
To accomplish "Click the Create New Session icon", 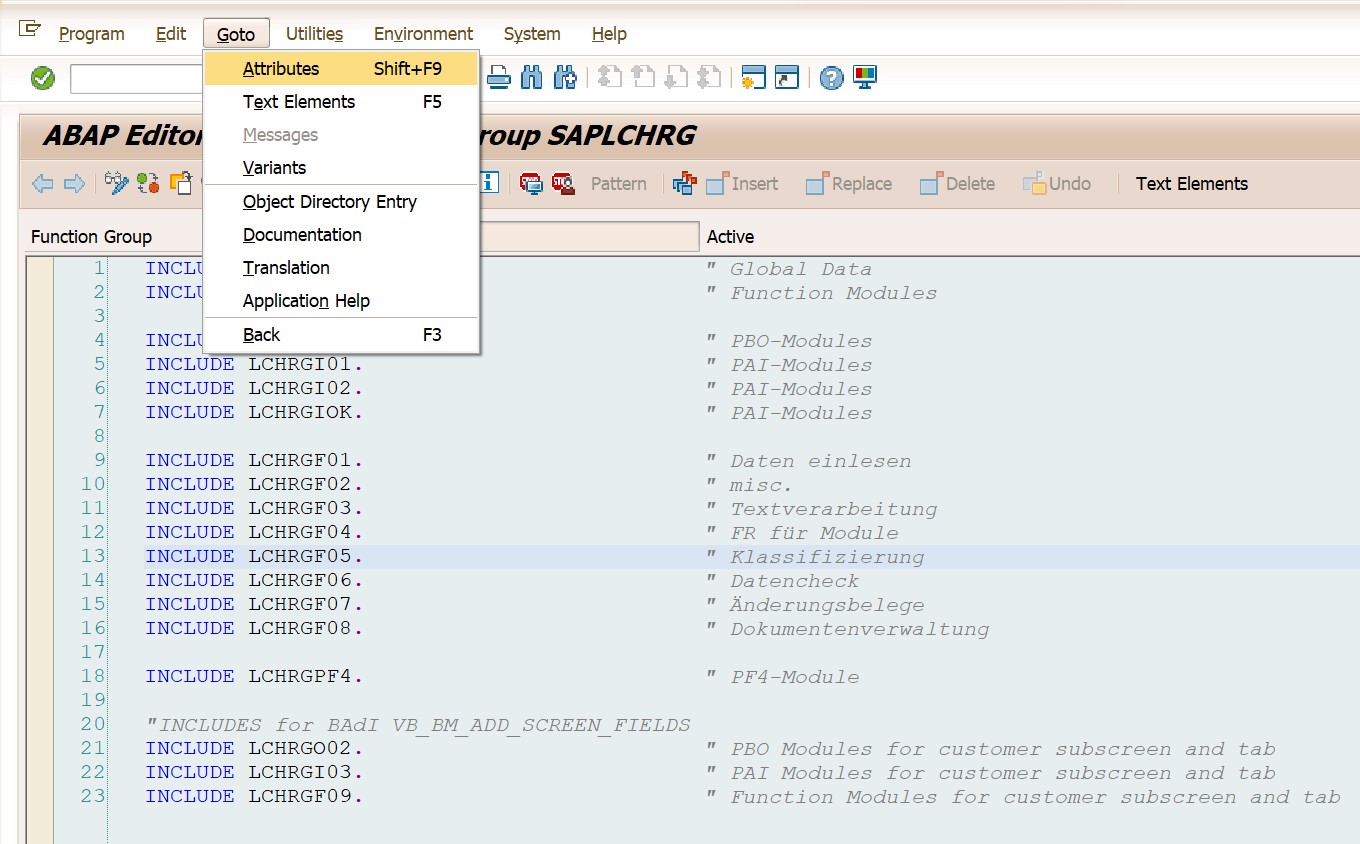I will (753, 77).
